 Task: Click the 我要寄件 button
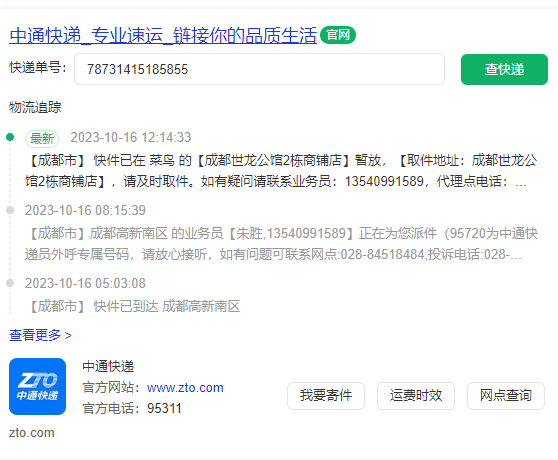pos(326,396)
